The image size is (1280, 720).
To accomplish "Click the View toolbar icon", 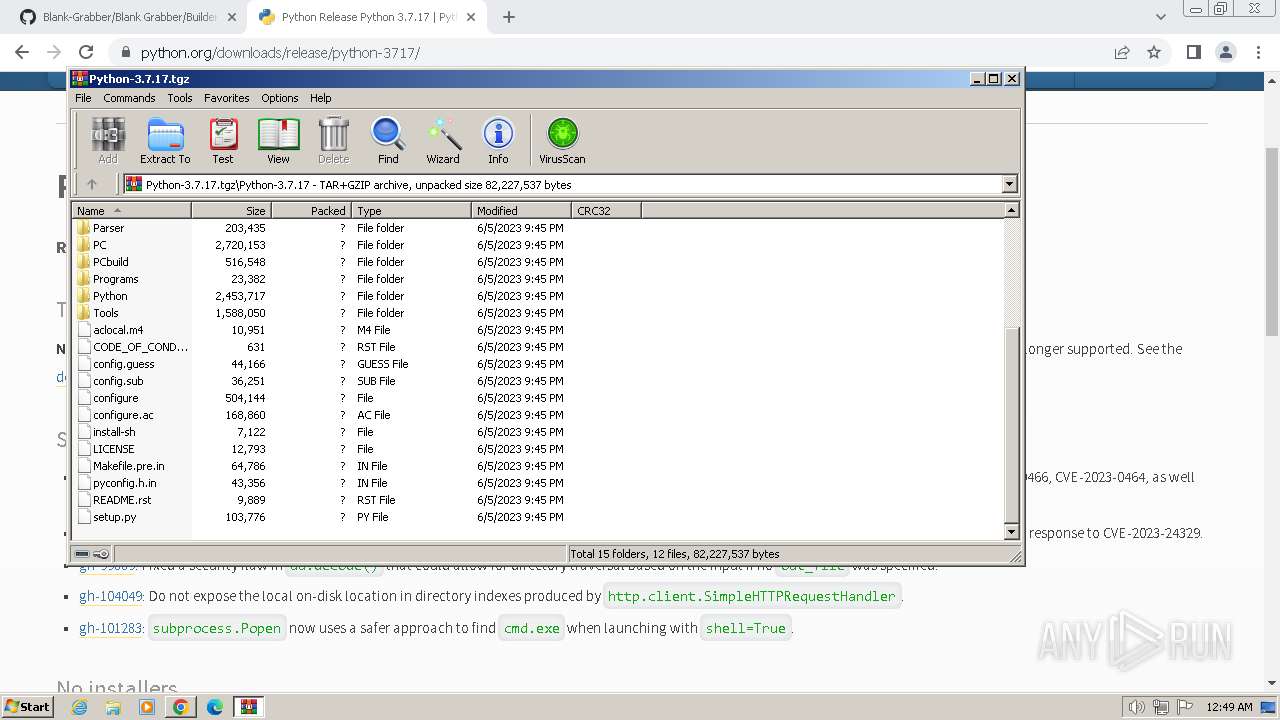I will (278, 140).
